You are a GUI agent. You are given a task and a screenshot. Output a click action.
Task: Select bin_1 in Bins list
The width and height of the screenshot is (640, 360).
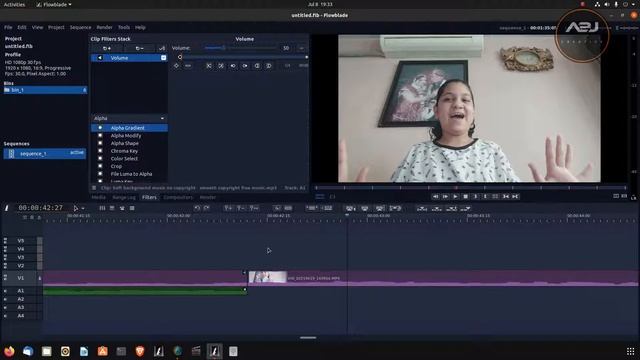coord(45,90)
